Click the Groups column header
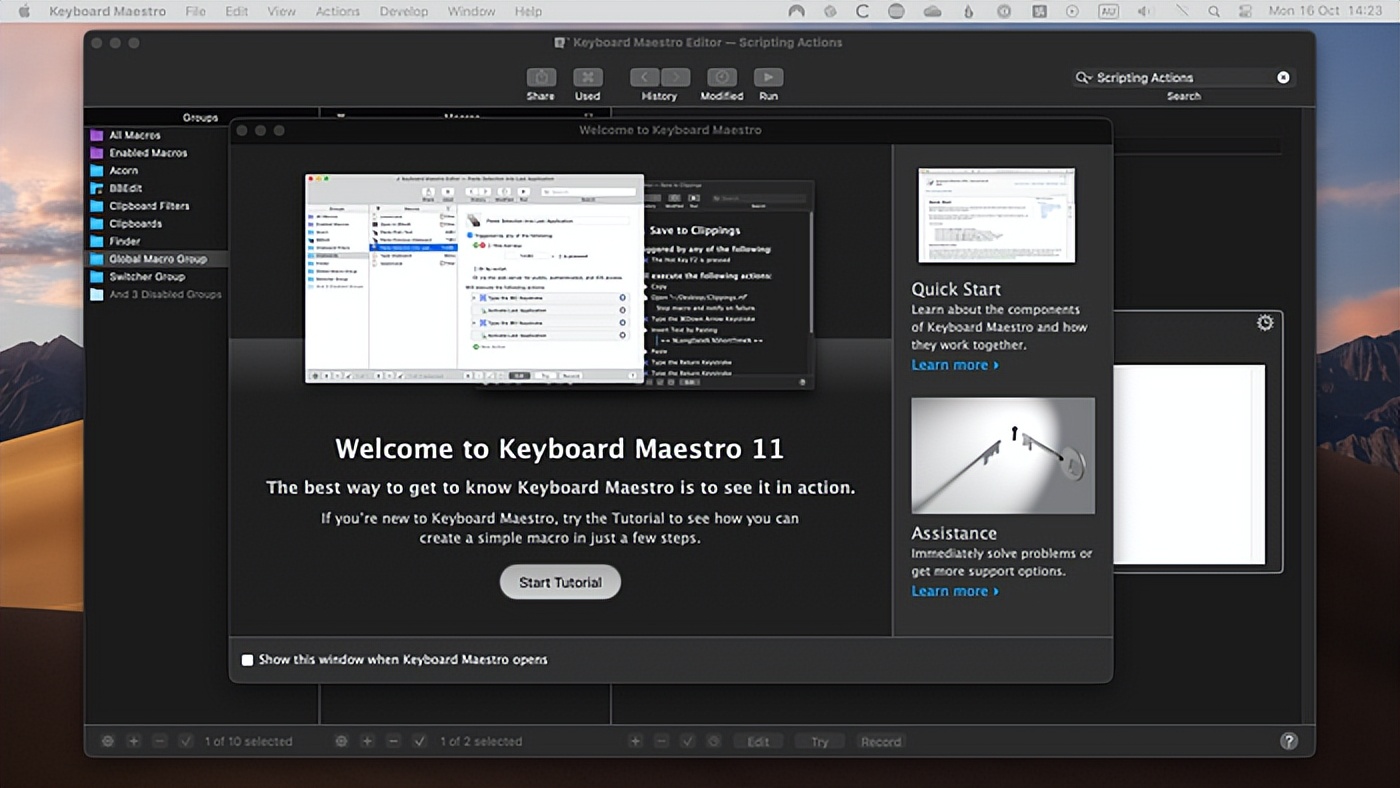 201,117
